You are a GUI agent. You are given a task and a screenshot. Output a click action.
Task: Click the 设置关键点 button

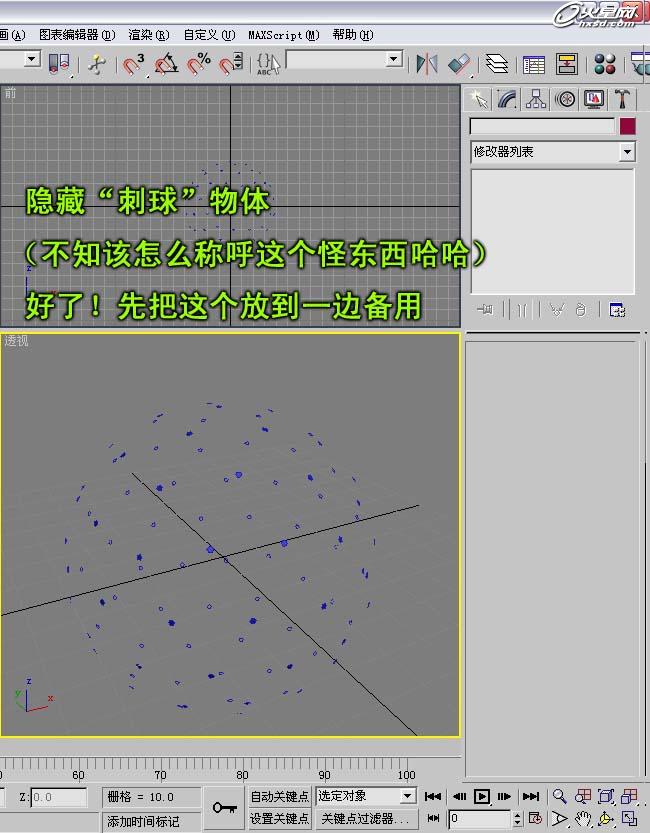(279, 818)
